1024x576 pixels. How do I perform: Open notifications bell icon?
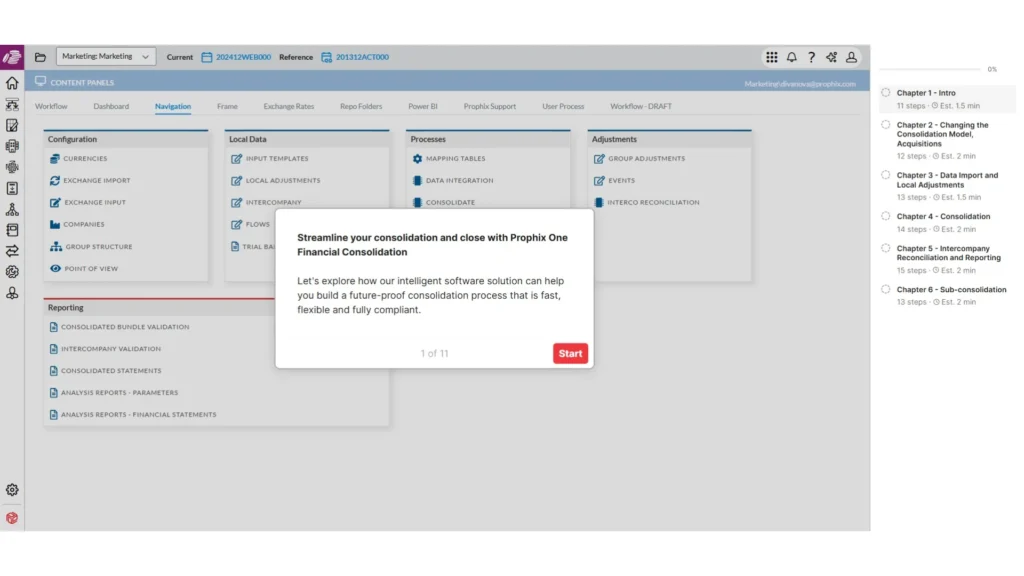(792, 57)
